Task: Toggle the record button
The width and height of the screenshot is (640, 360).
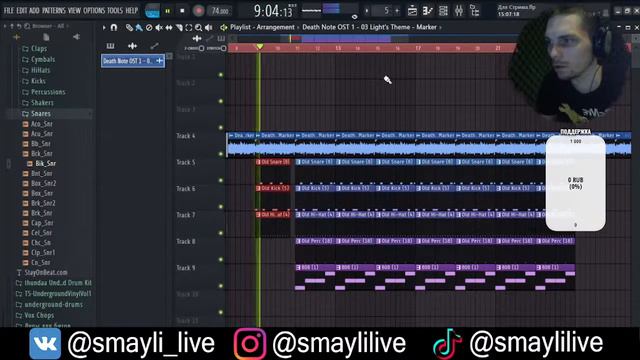Action: [x=198, y=11]
